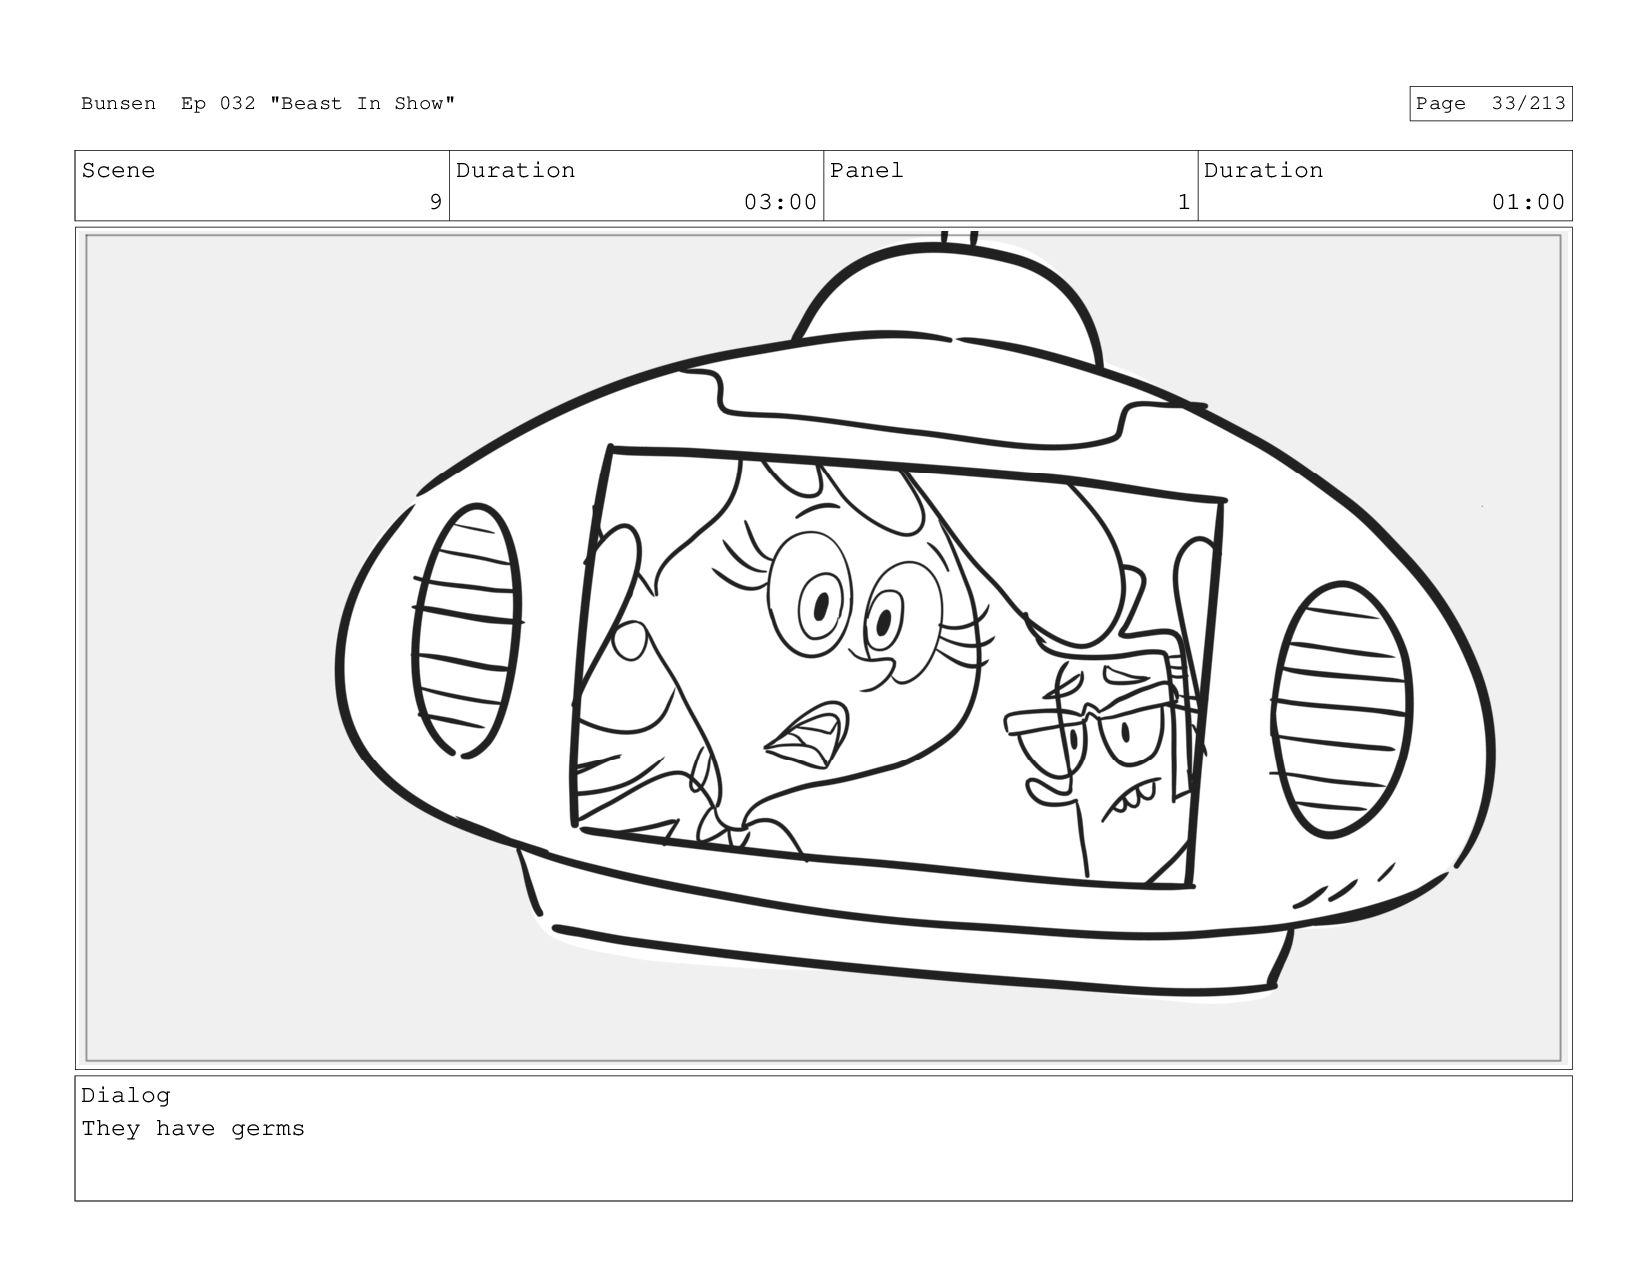Image resolution: width=1648 pixels, height=1276 pixels.
Task: Click the episode title "Beast In Show"
Action: pyautogui.click(x=362, y=104)
